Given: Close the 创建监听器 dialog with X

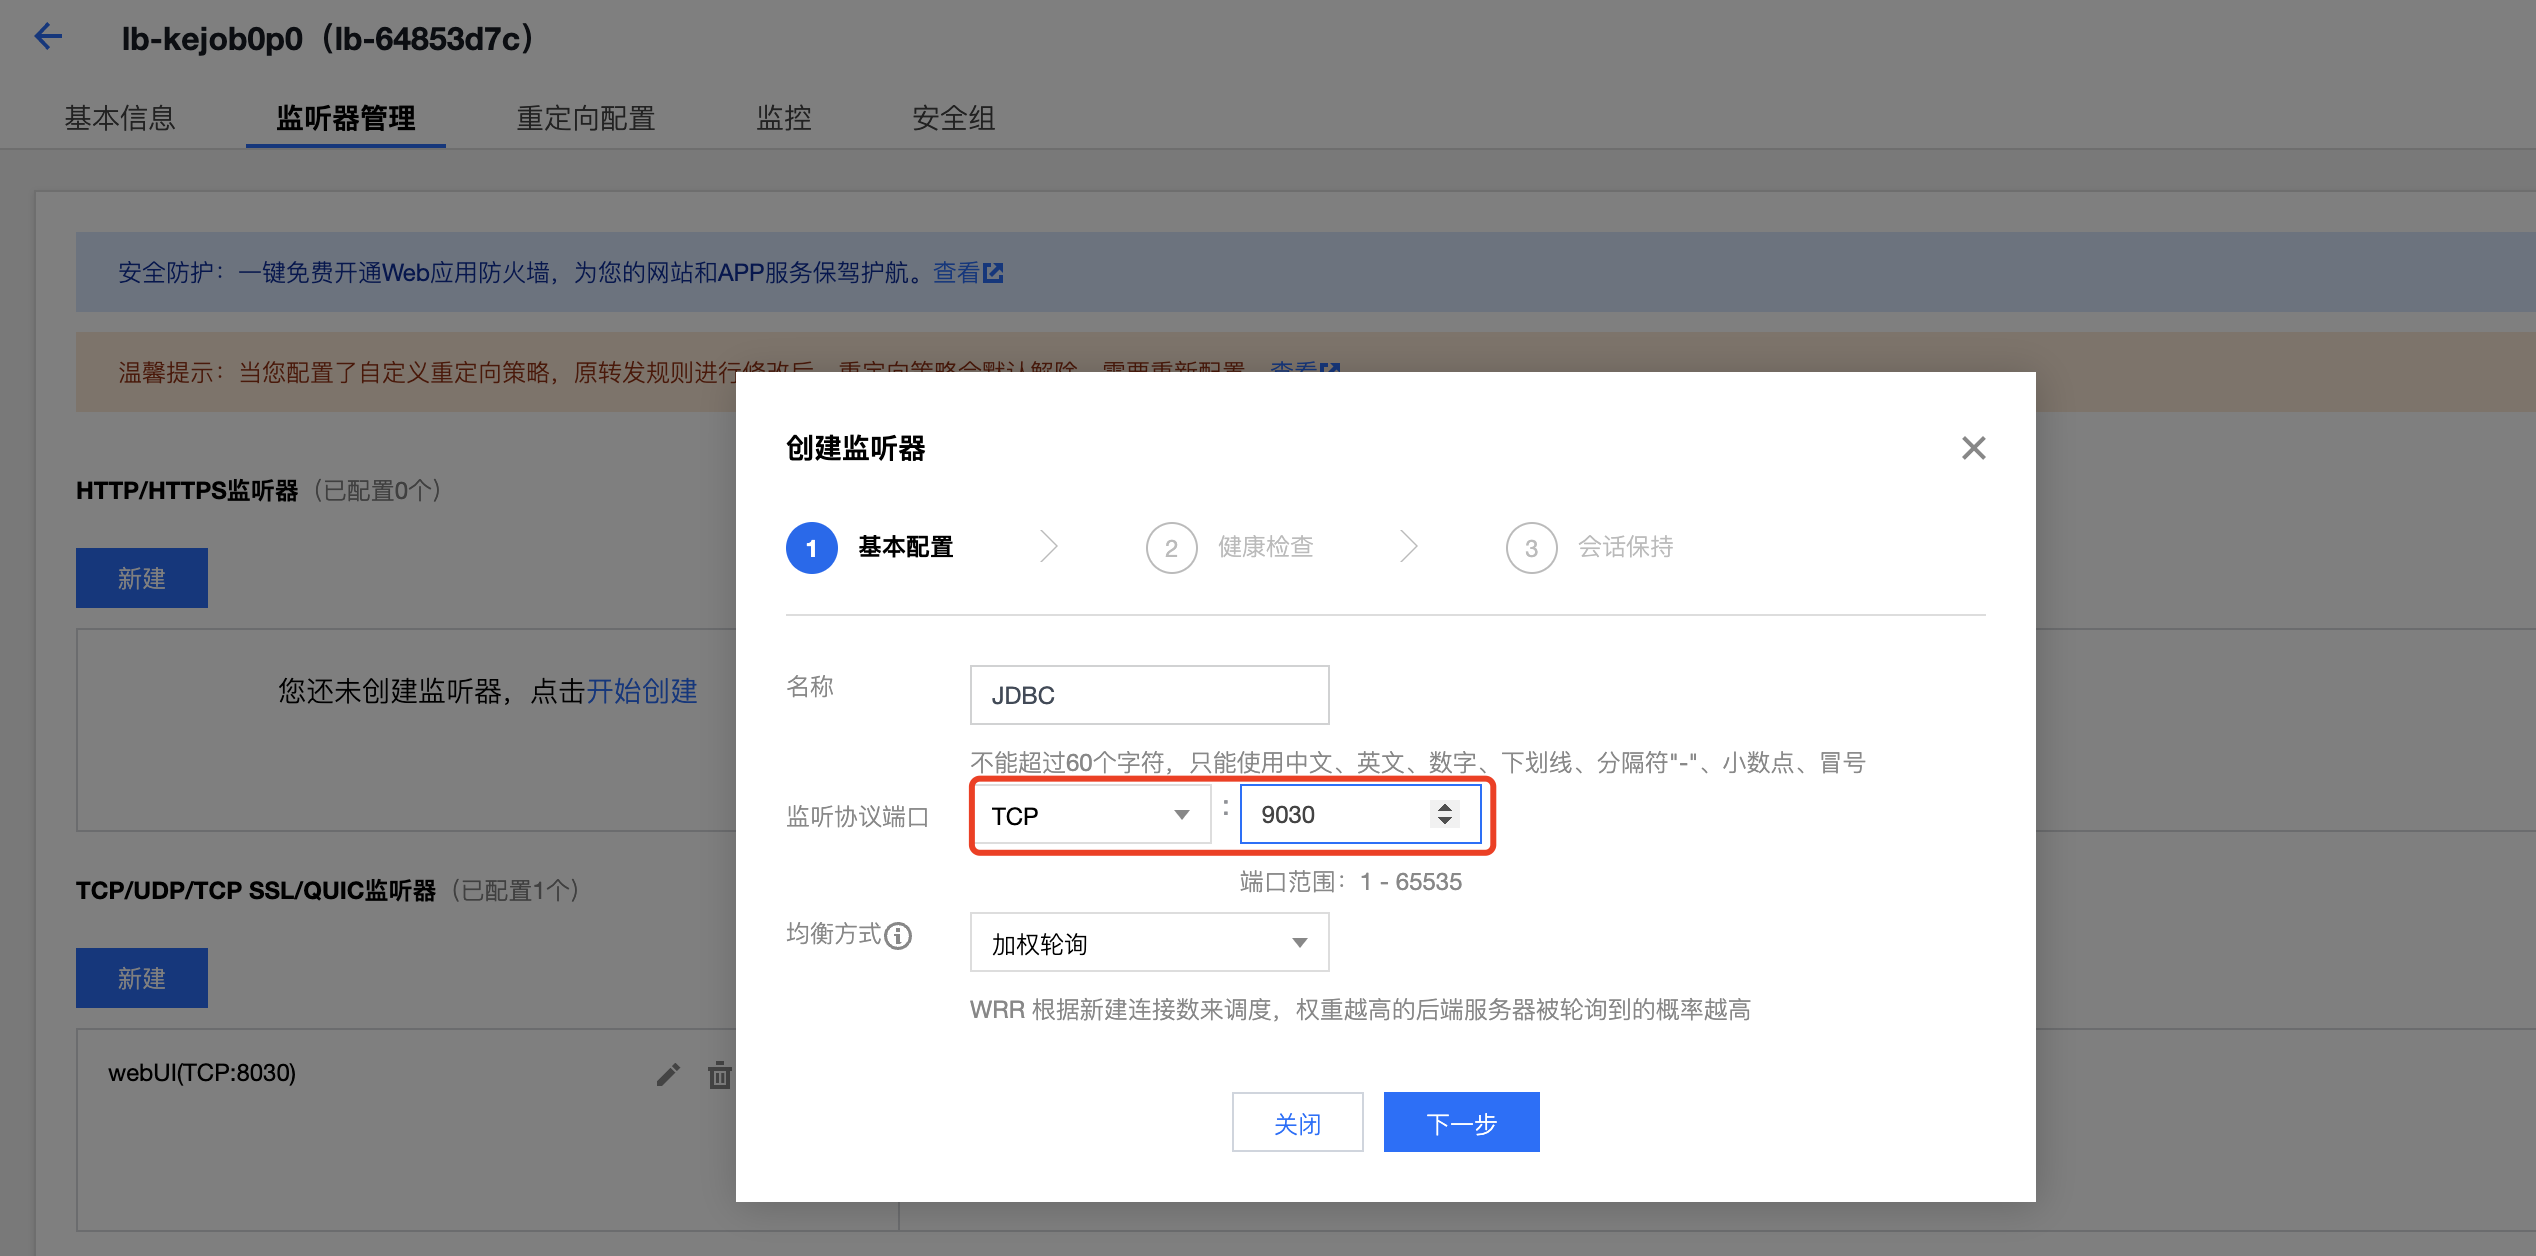Looking at the screenshot, I should (x=1973, y=448).
